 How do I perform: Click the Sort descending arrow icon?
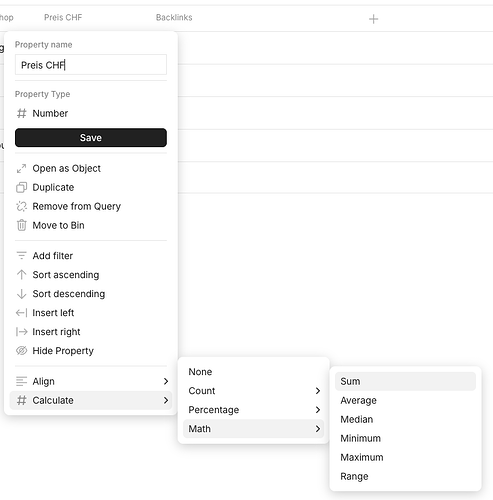pyautogui.click(x=21, y=294)
